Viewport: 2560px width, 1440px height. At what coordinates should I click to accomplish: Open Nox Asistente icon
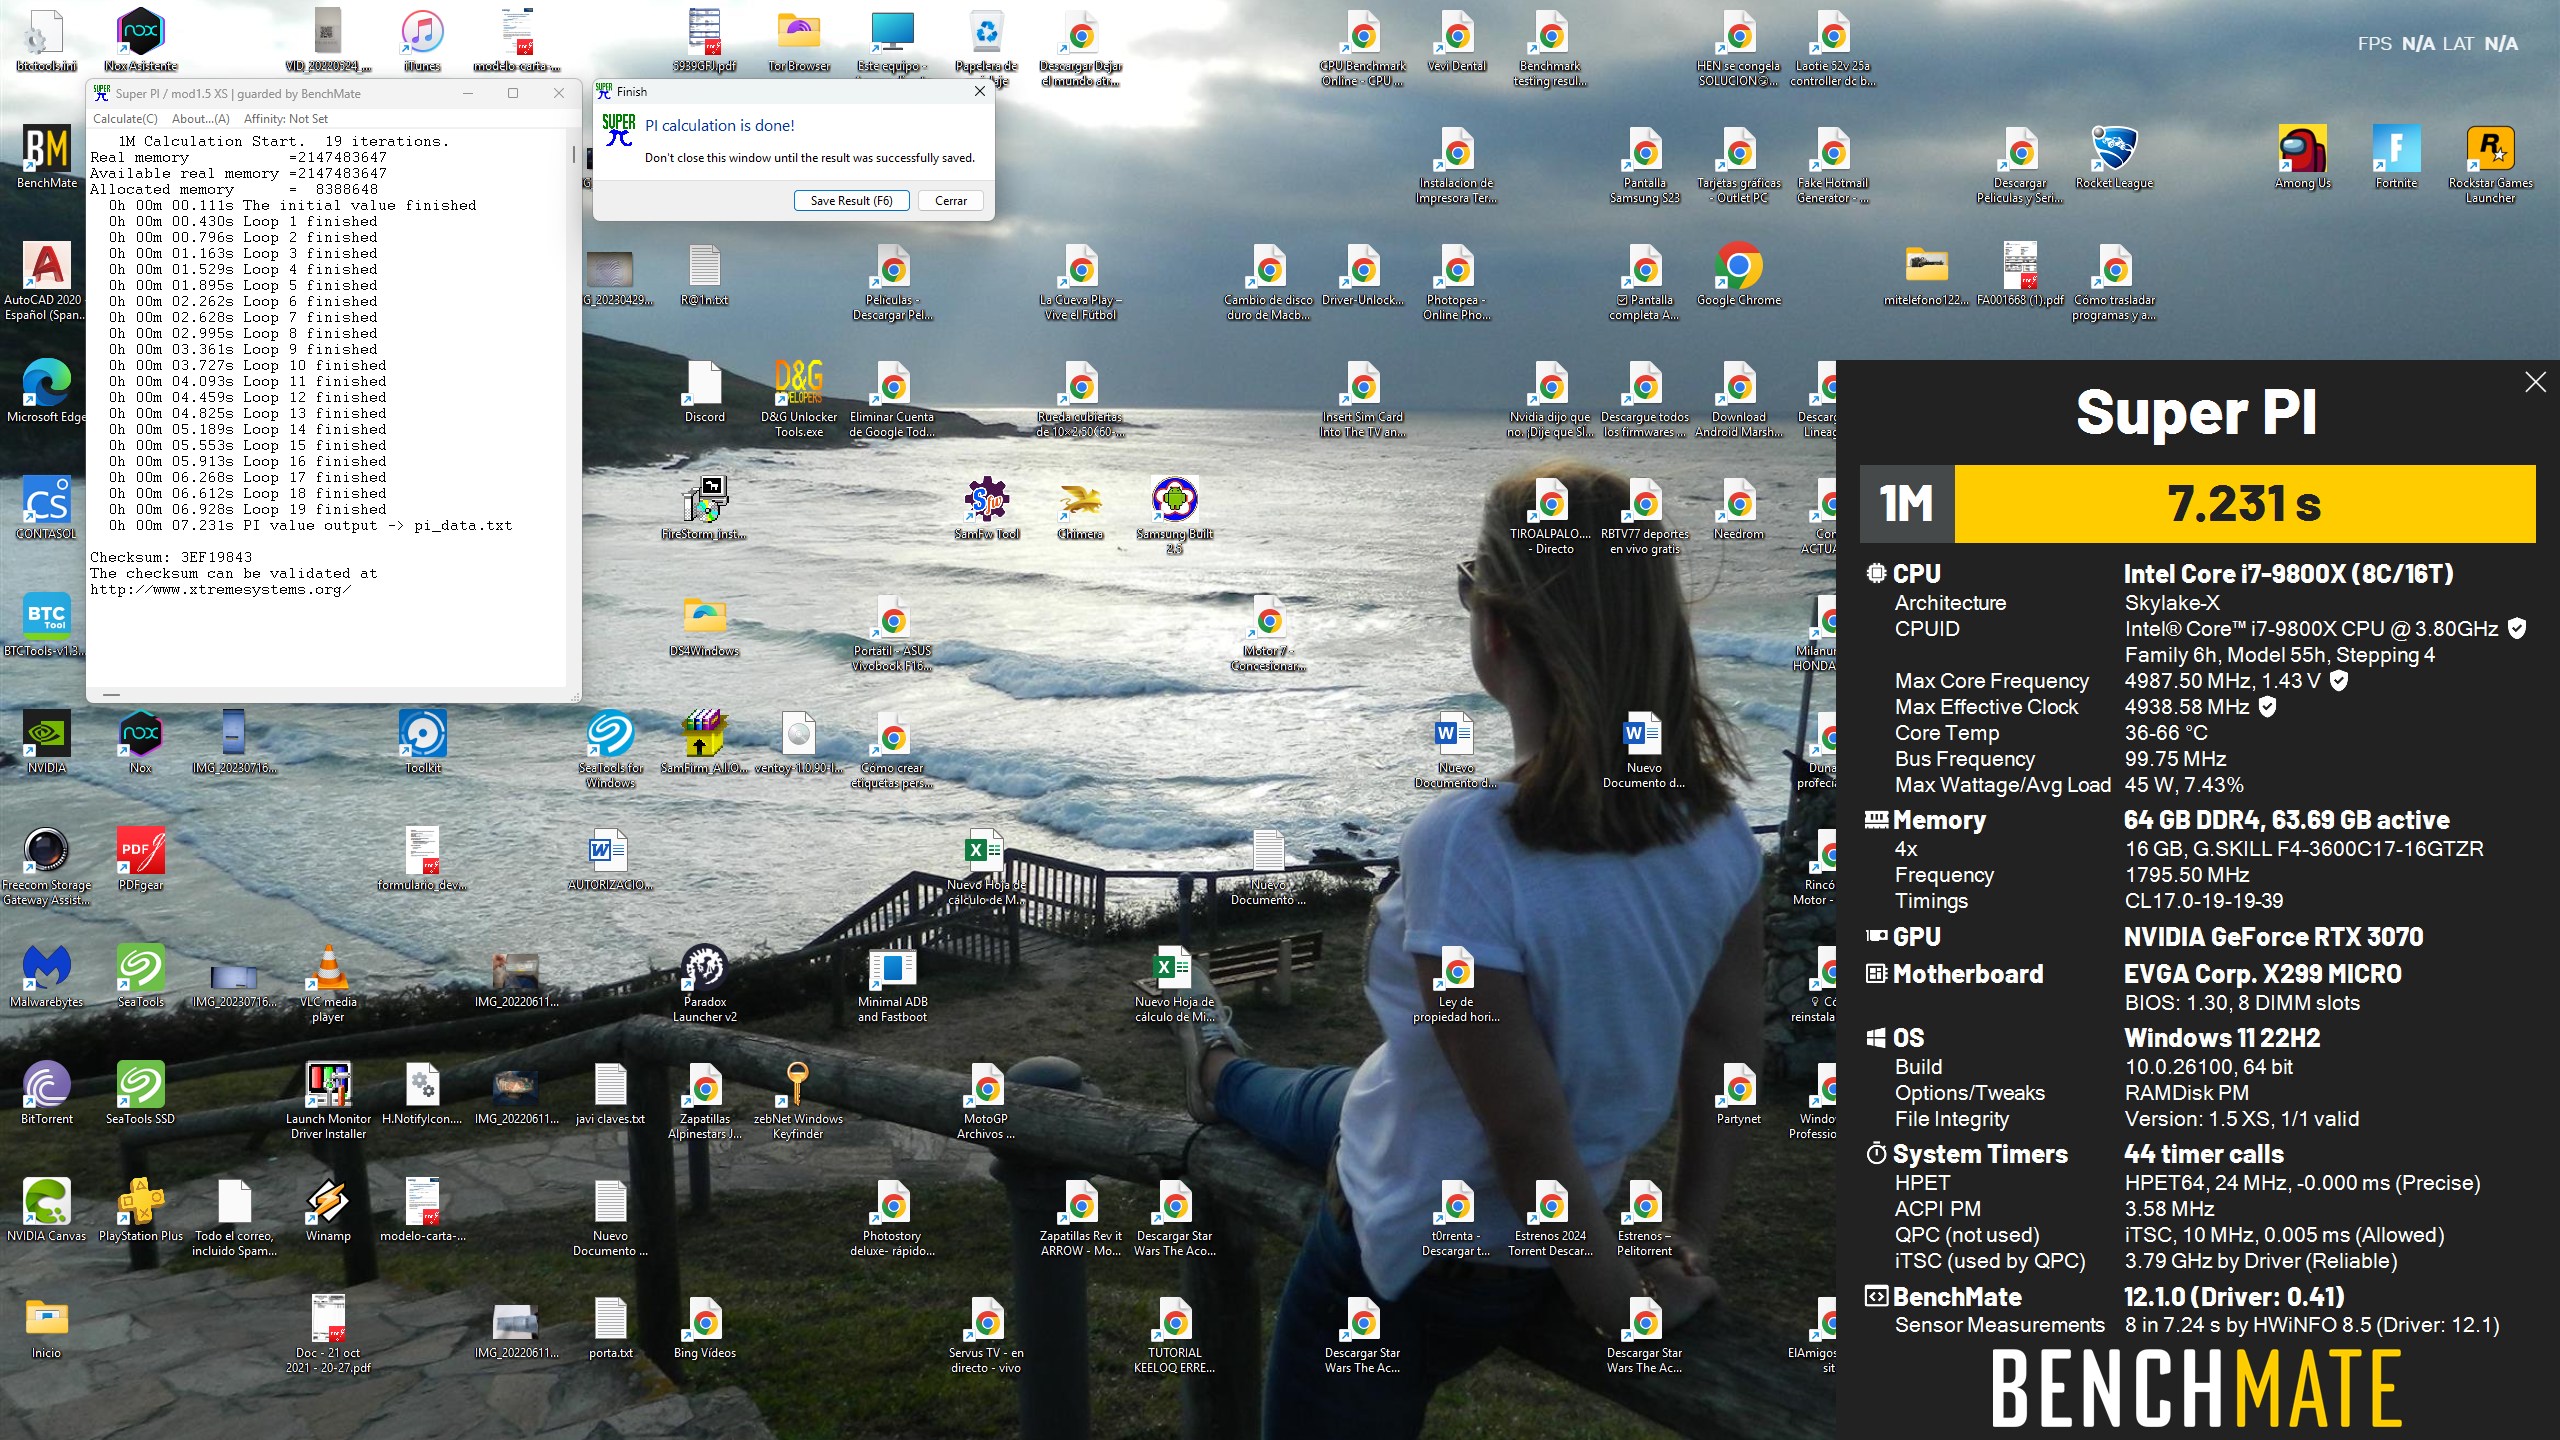pyautogui.click(x=141, y=40)
